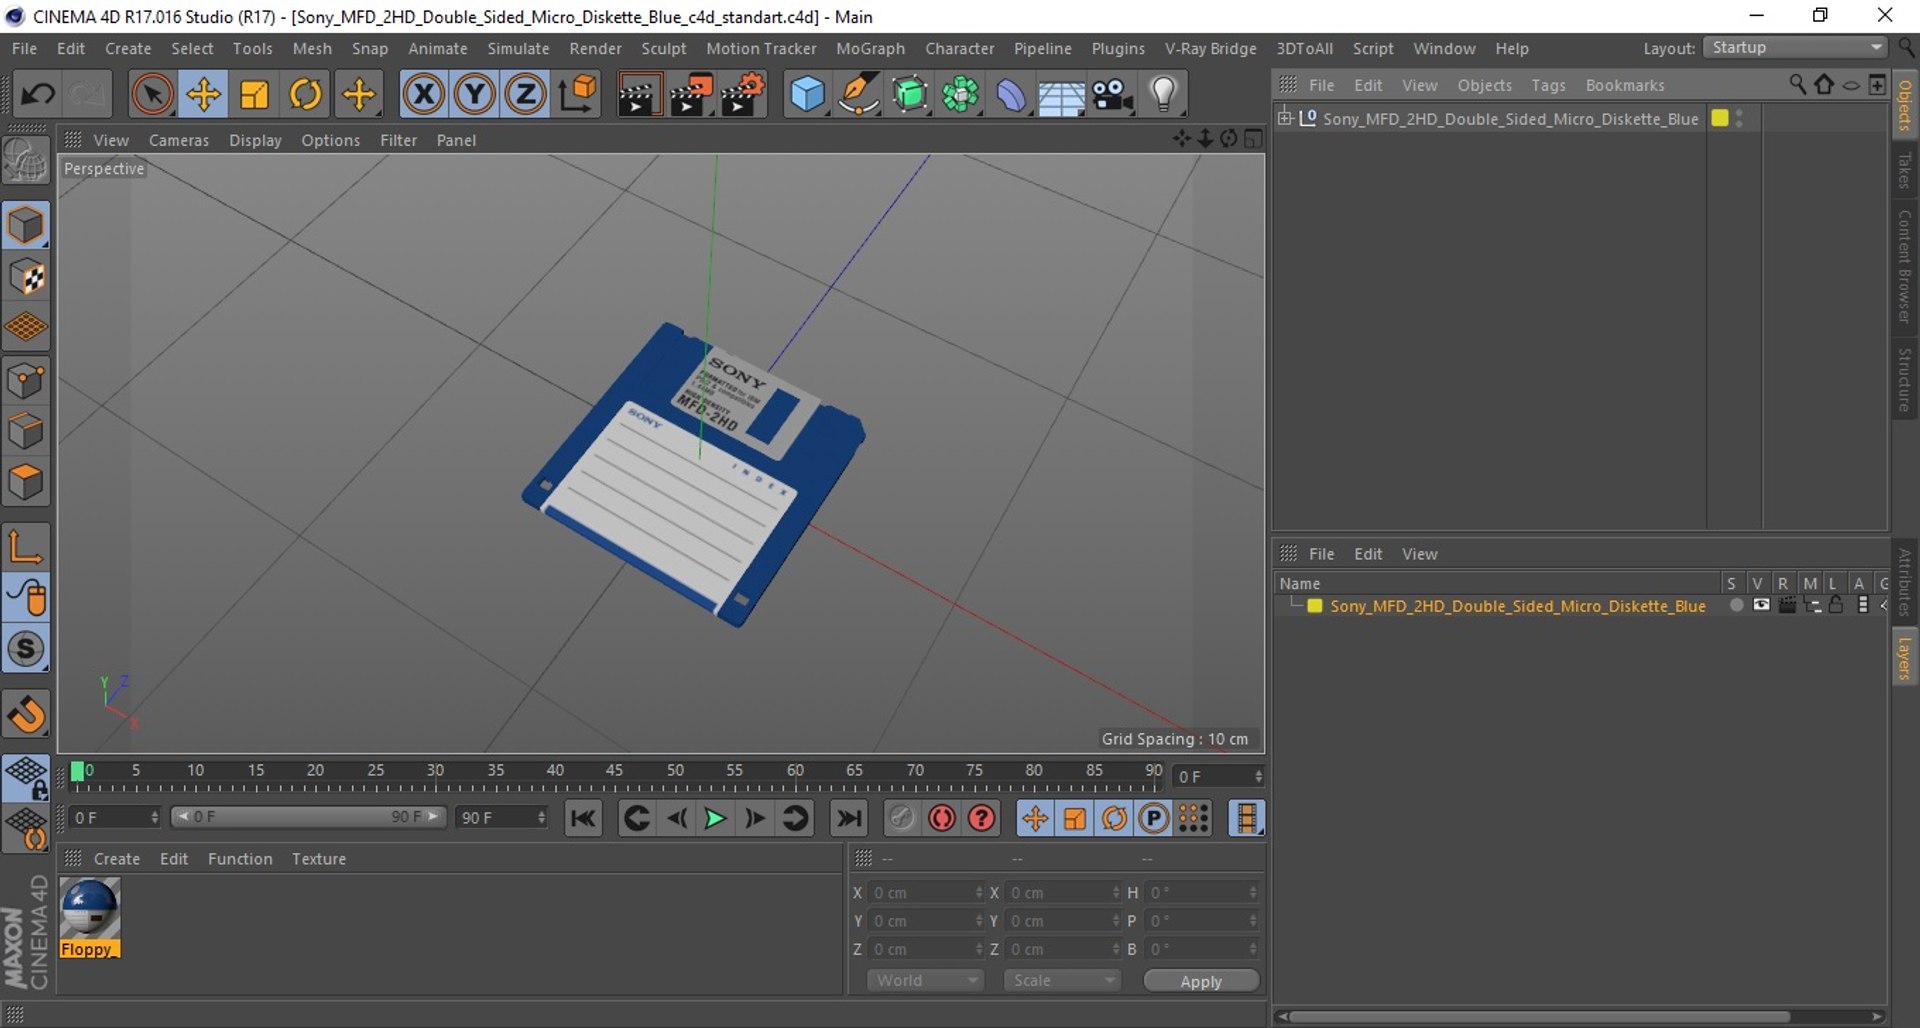Select the Live Selection tool
The width and height of the screenshot is (1920, 1028).
pos(152,95)
